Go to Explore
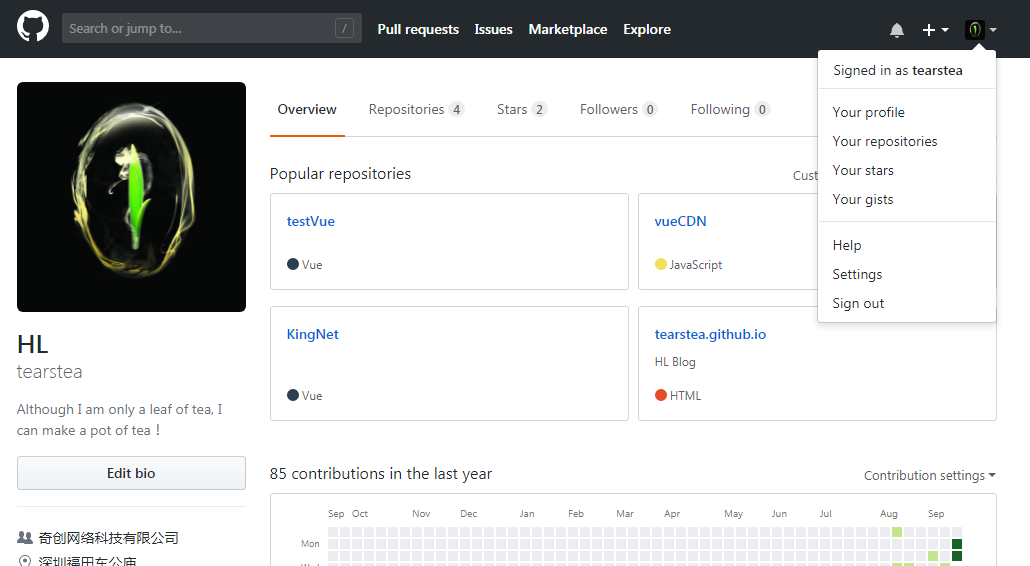 click(647, 30)
